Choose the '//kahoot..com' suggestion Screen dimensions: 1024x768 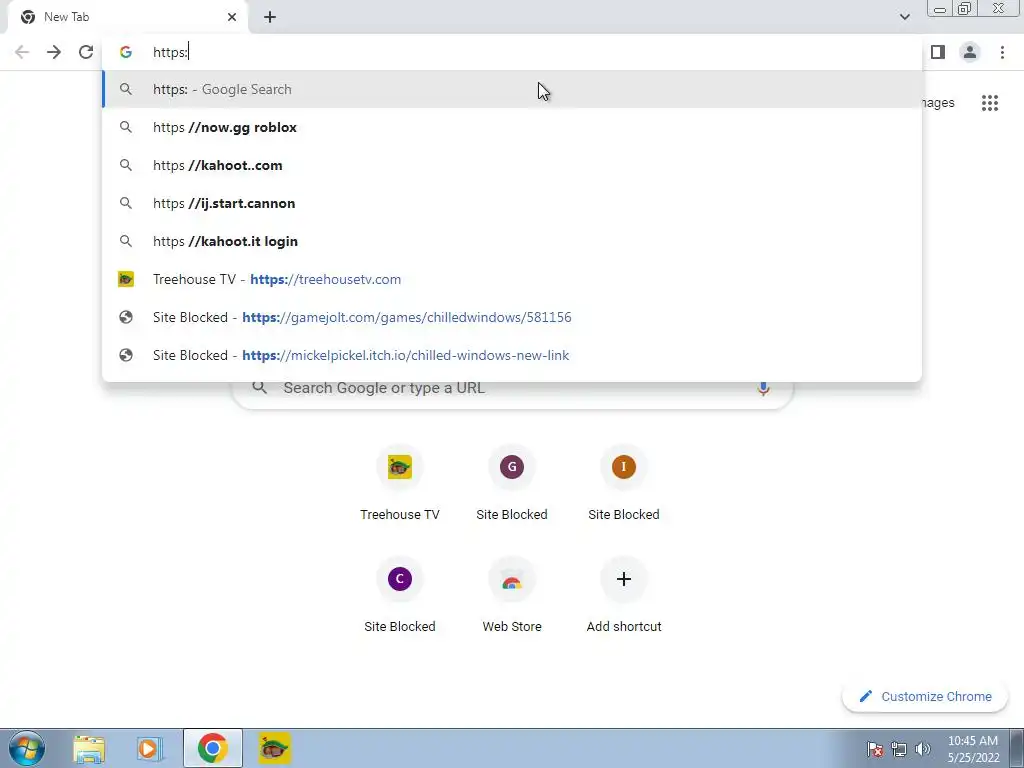(x=511, y=165)
